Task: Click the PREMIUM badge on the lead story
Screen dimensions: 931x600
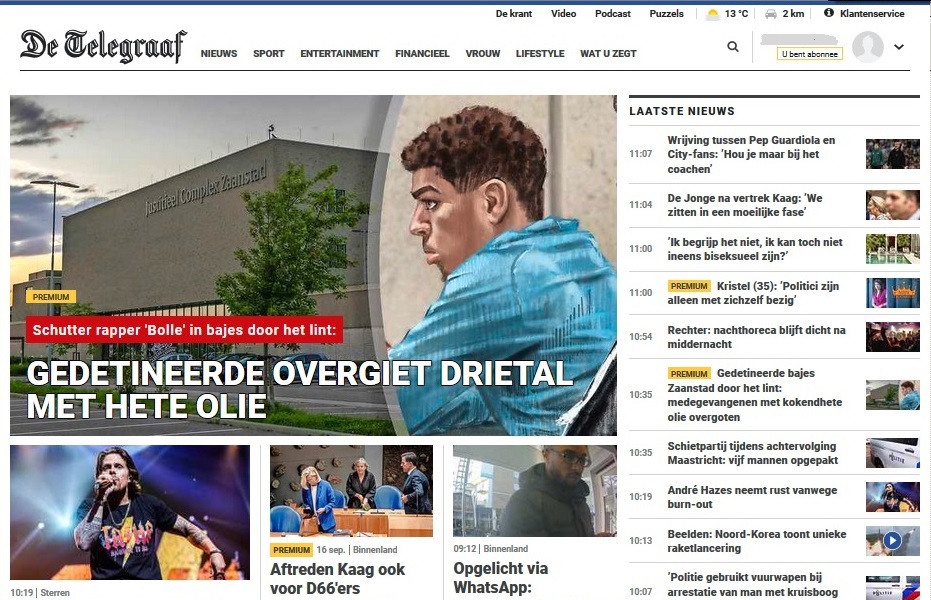Action: (50, 297)
